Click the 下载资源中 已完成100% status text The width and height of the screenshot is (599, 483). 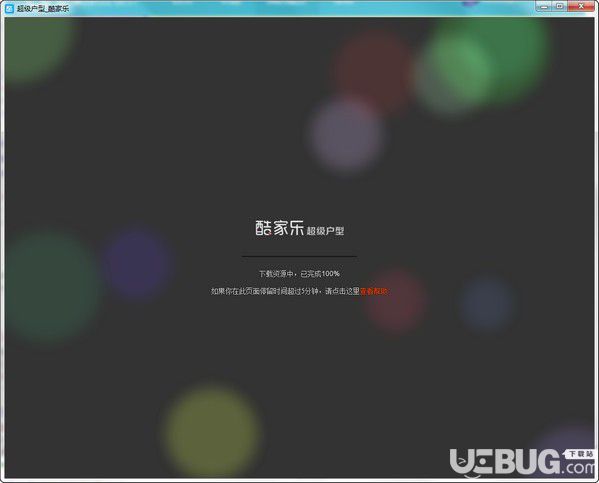point(299,274)
